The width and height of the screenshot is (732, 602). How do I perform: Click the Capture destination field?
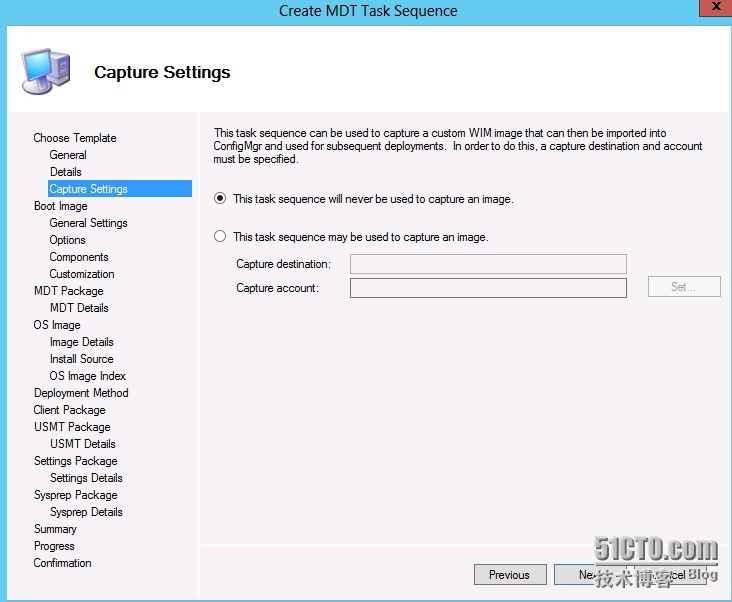tap(488, 264)
